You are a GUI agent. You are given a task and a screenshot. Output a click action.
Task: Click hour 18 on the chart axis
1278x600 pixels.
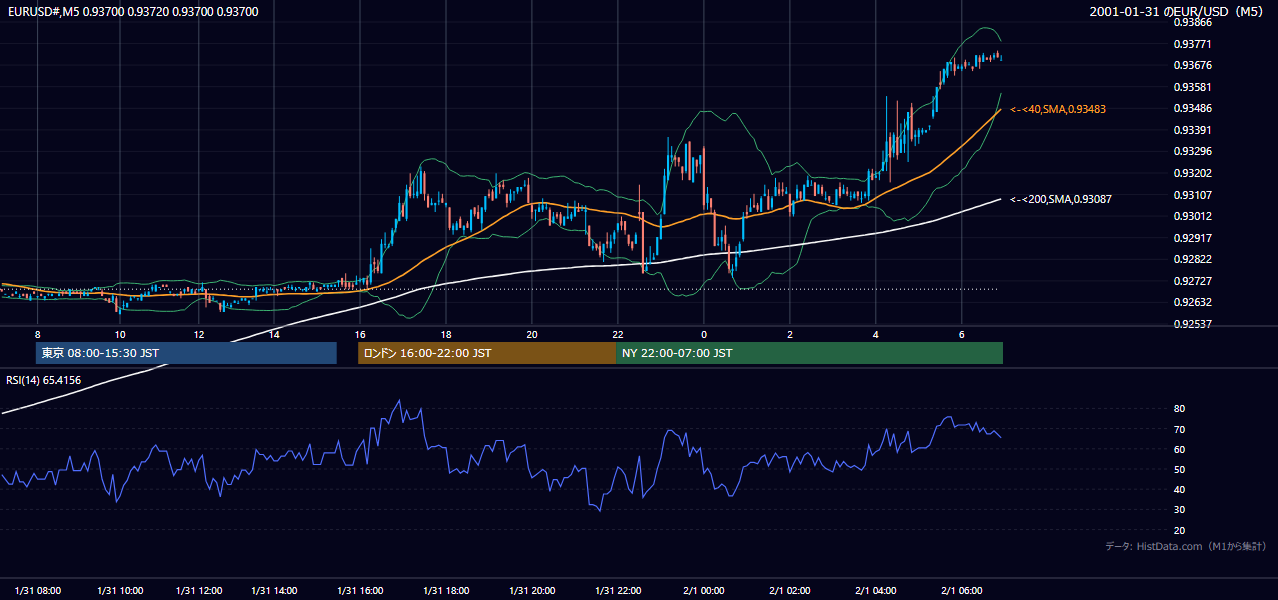(447, 334)
